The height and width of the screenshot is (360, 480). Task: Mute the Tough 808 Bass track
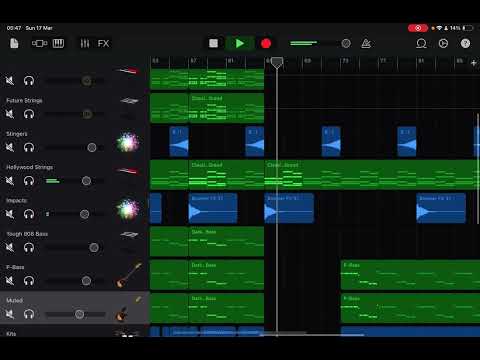click(10, 247)
